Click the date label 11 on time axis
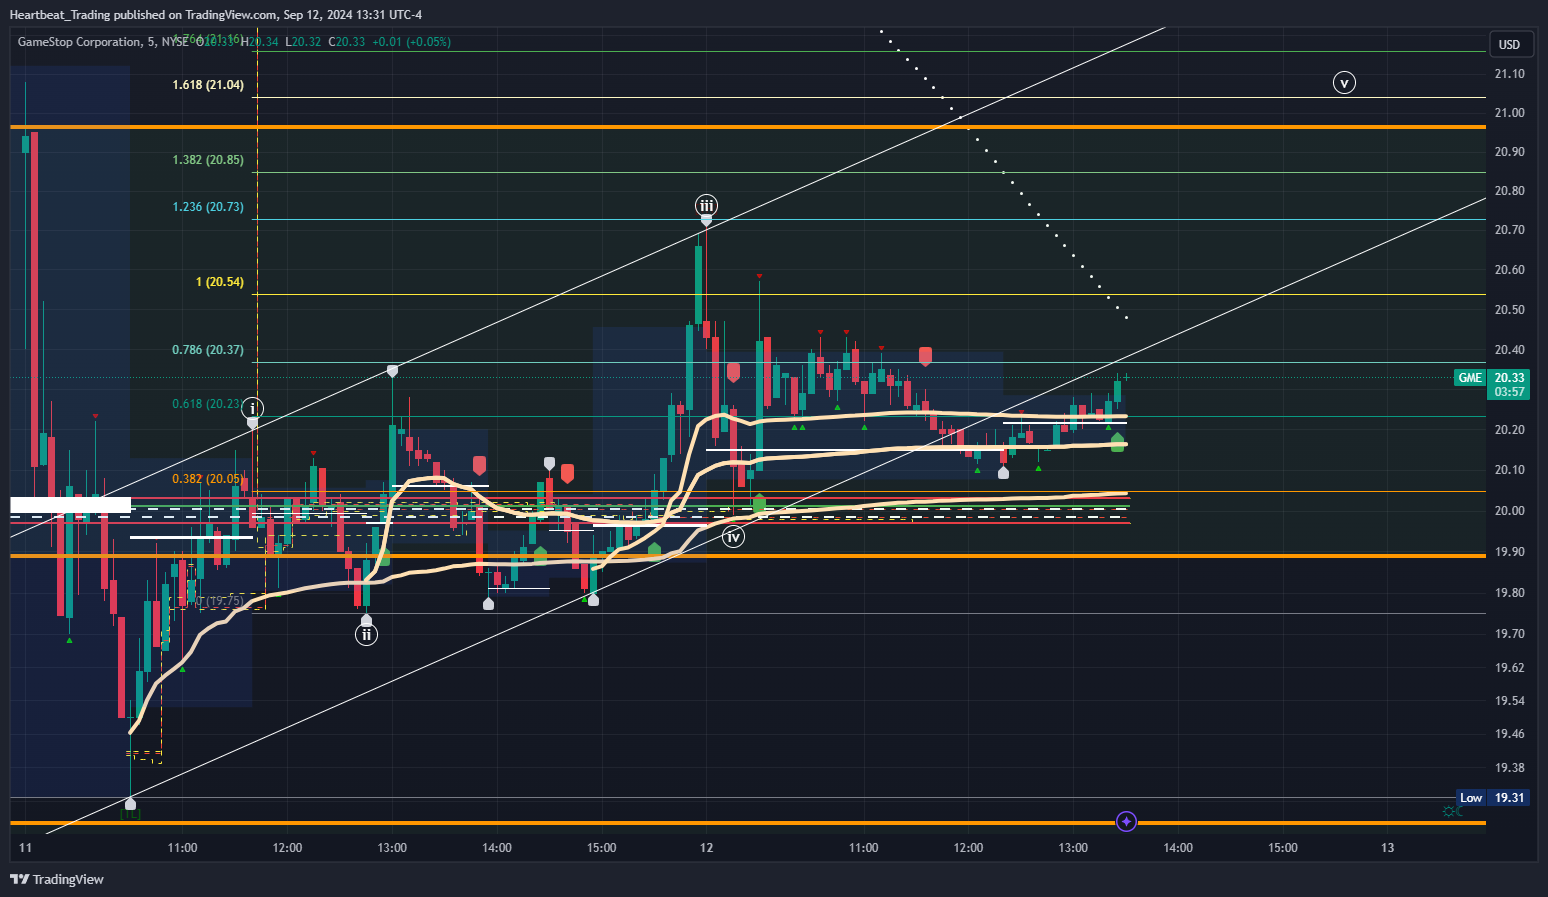Image resolution: width=1548 pixels, height=897 pixels. click(x=26, y=848)
